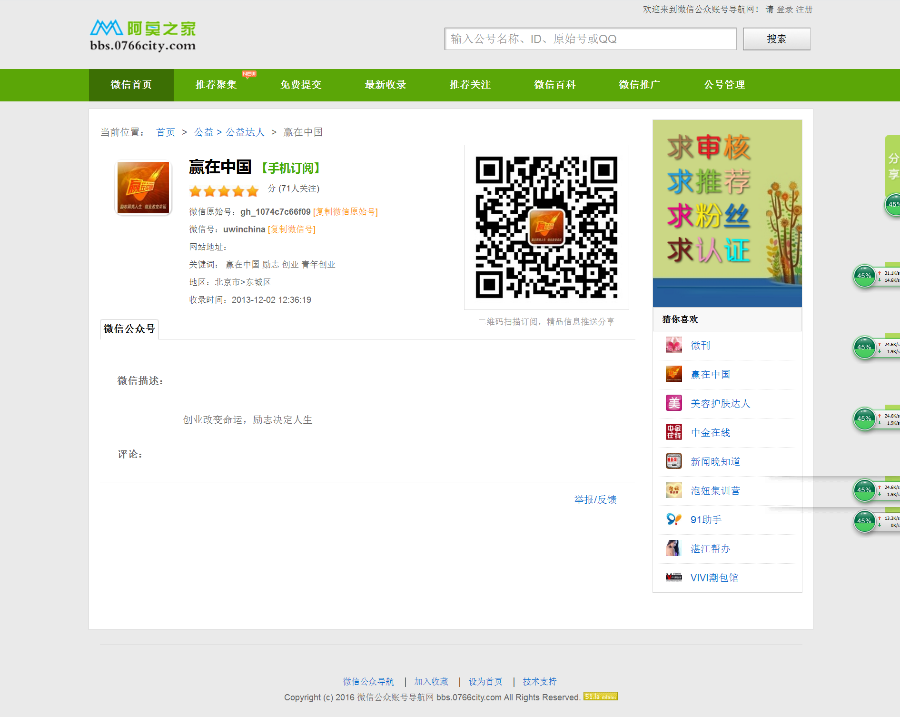The image size is (900, 717).
Task: Select the original ID gh_1074c7c66f09
Action: click(x=276, y=212)
